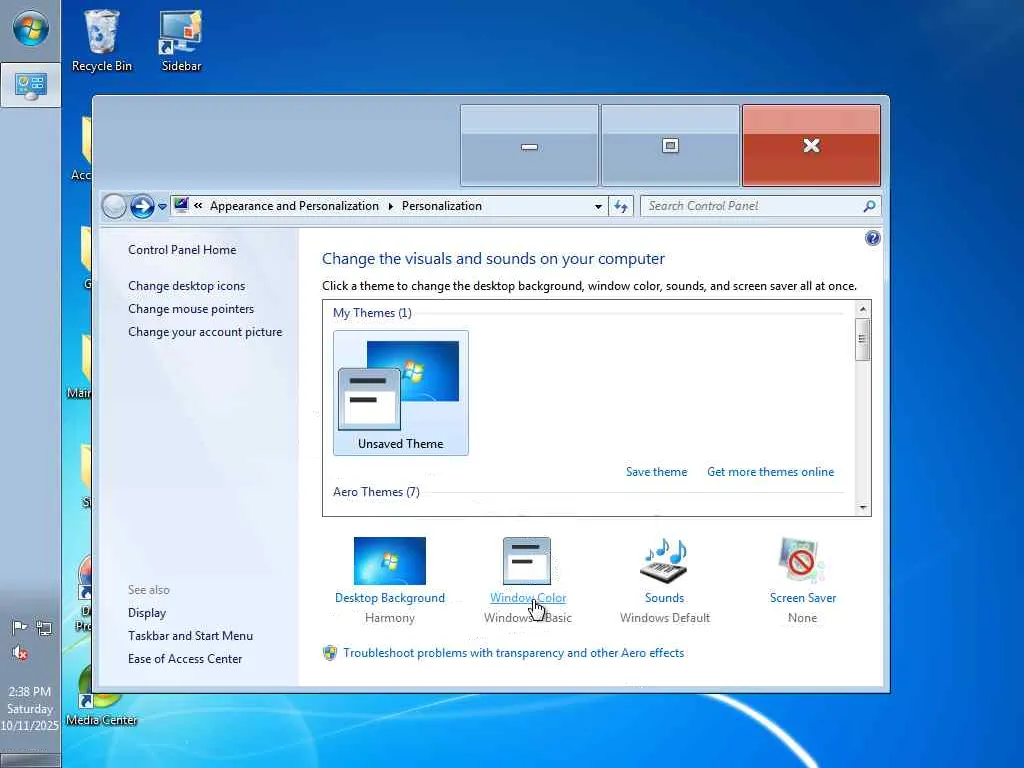Click the Aero troubleshoot shield icon
The width and height of the screenshot is (1024, 768).
click(x=330, y=653)
